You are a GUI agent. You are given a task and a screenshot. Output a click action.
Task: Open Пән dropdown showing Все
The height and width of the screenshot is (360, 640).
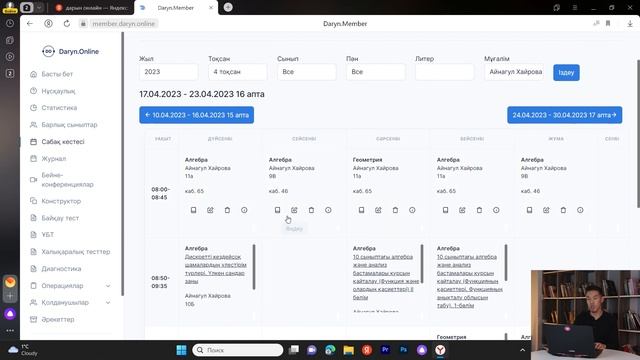[x=376, y=72]
